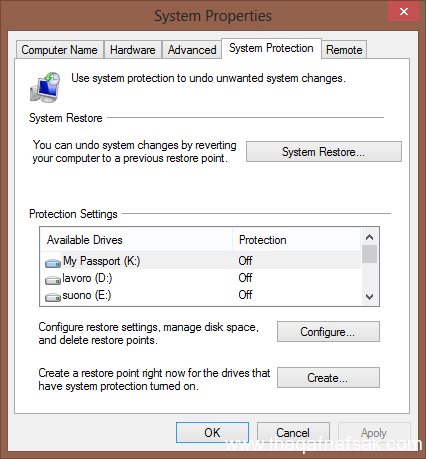Click Create... to make a restore point
Screen dimensions: 426x459
[328, 378]
